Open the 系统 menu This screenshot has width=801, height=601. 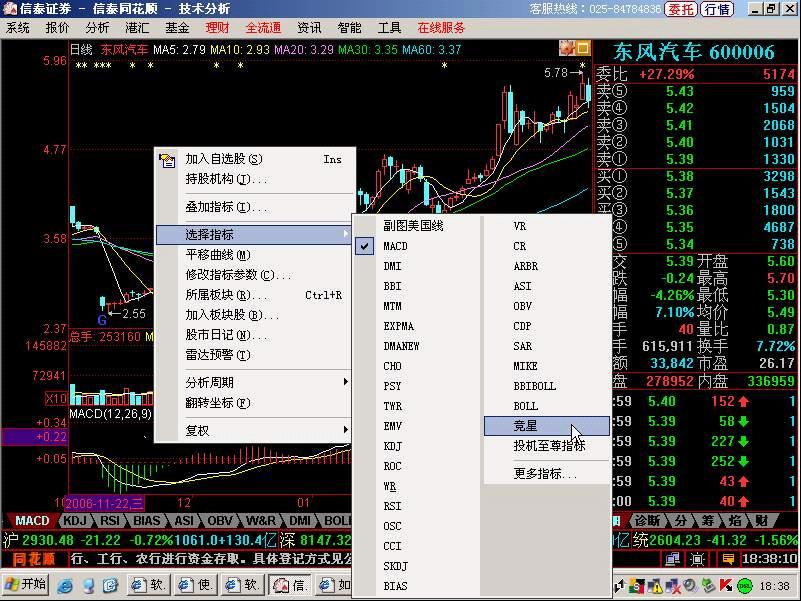18,28
